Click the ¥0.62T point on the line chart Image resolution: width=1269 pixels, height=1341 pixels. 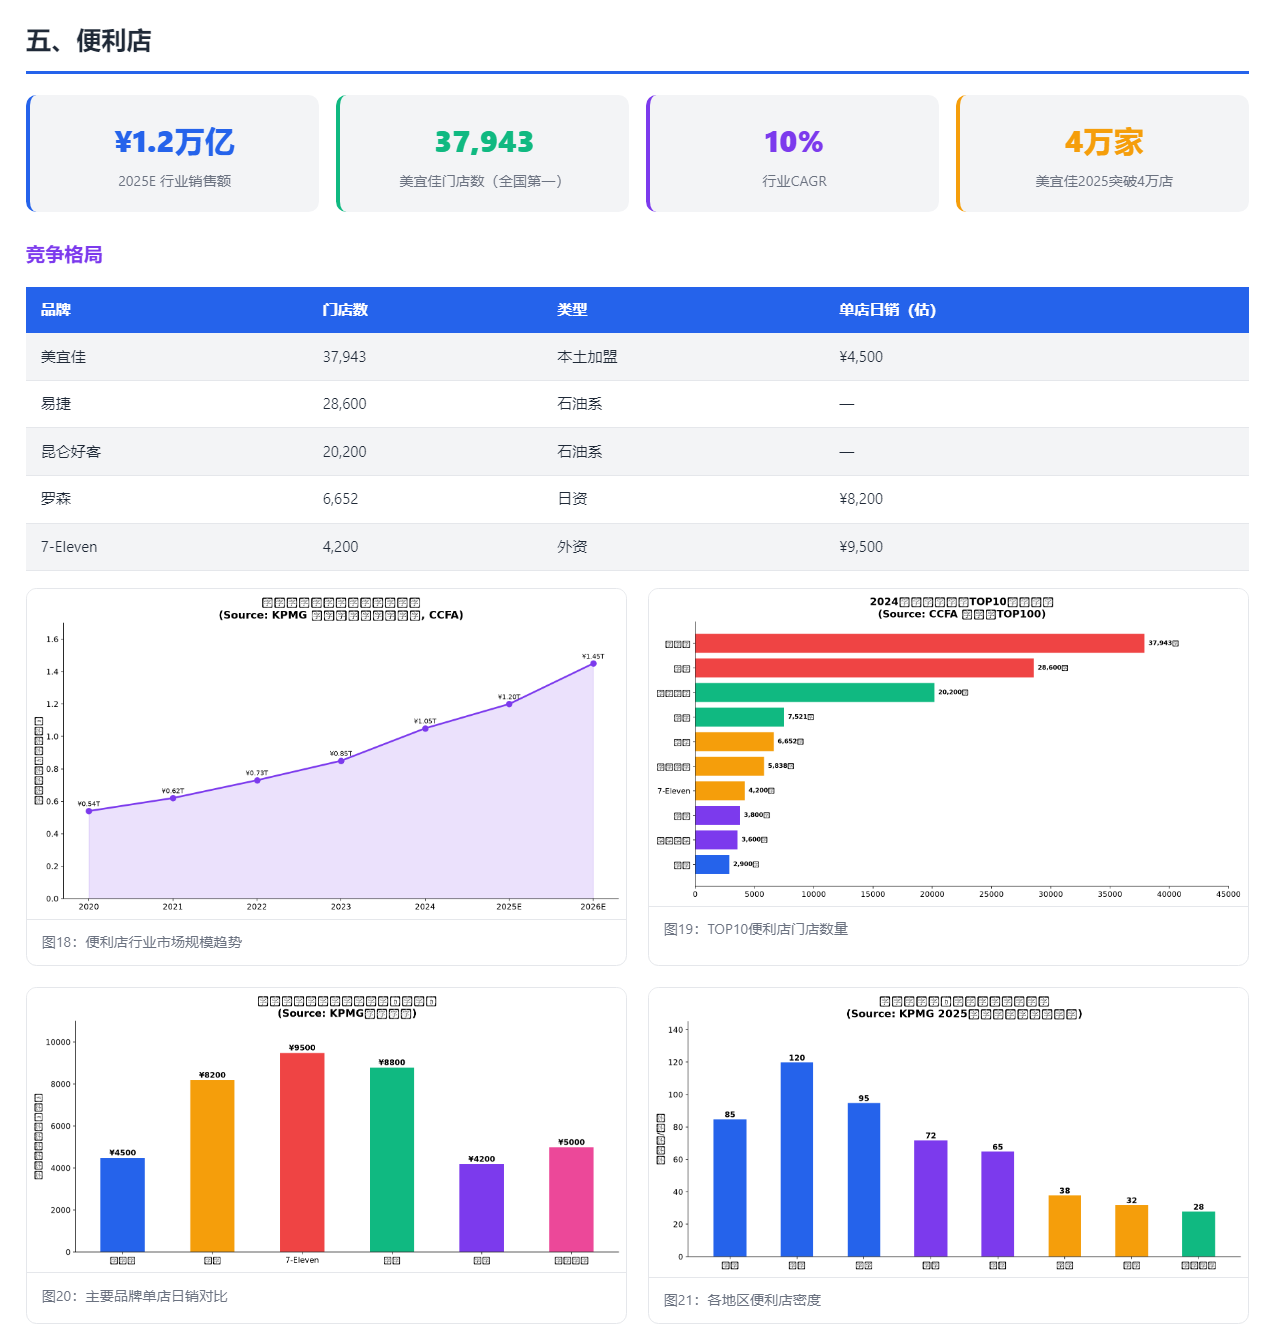(x=173, y=798)
